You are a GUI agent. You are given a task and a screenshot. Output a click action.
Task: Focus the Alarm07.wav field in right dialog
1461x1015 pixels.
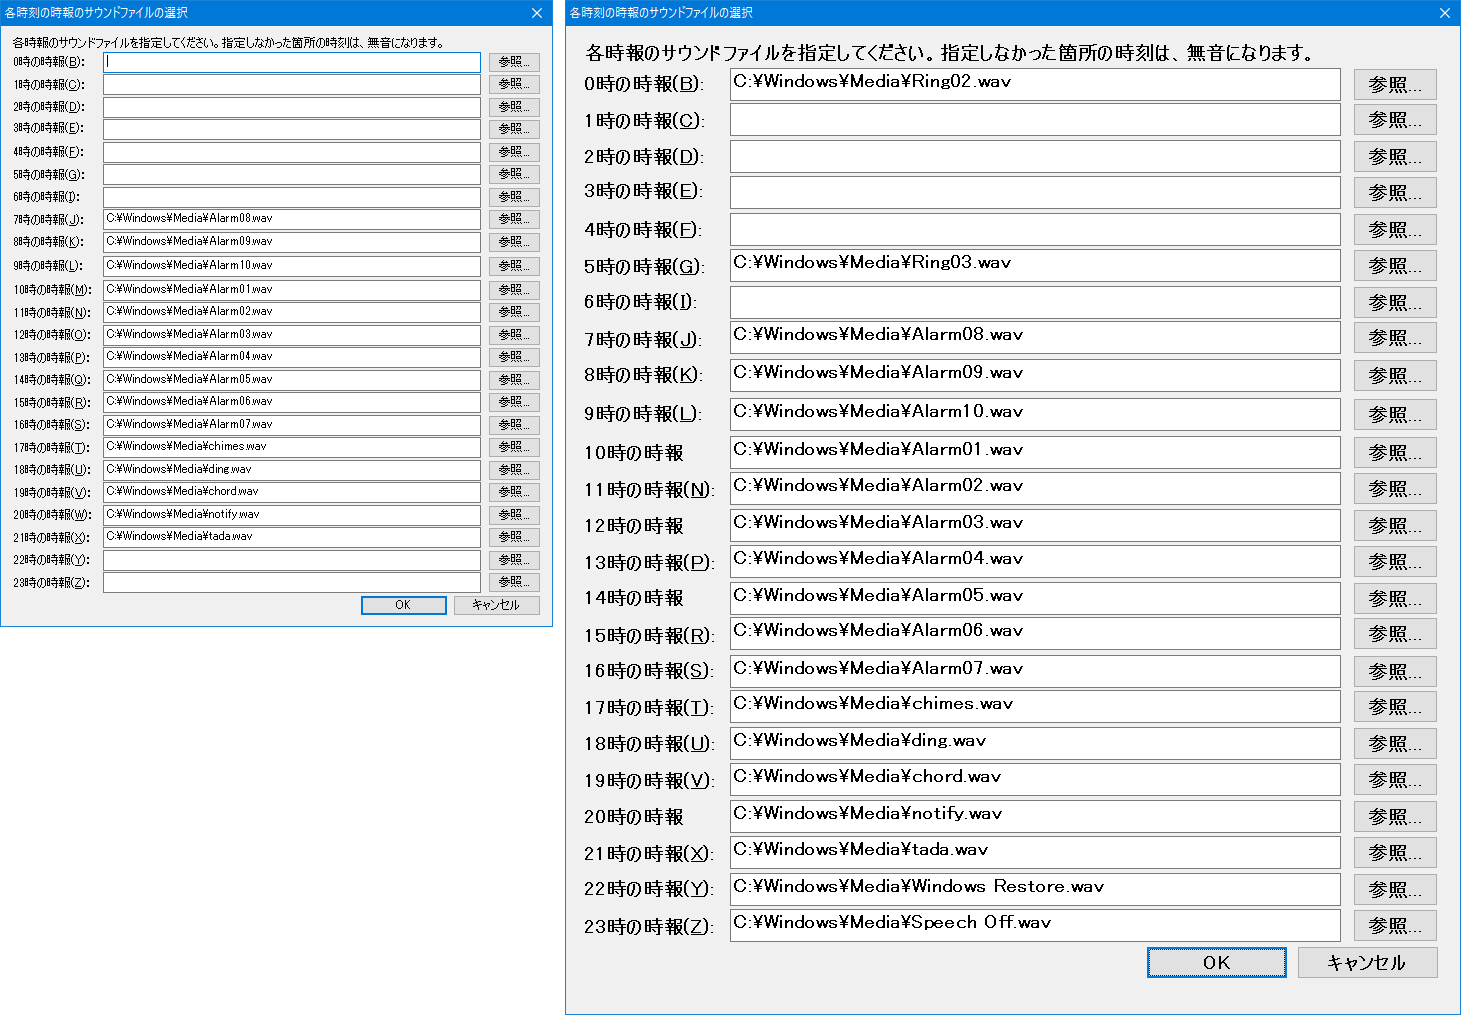1035,671
